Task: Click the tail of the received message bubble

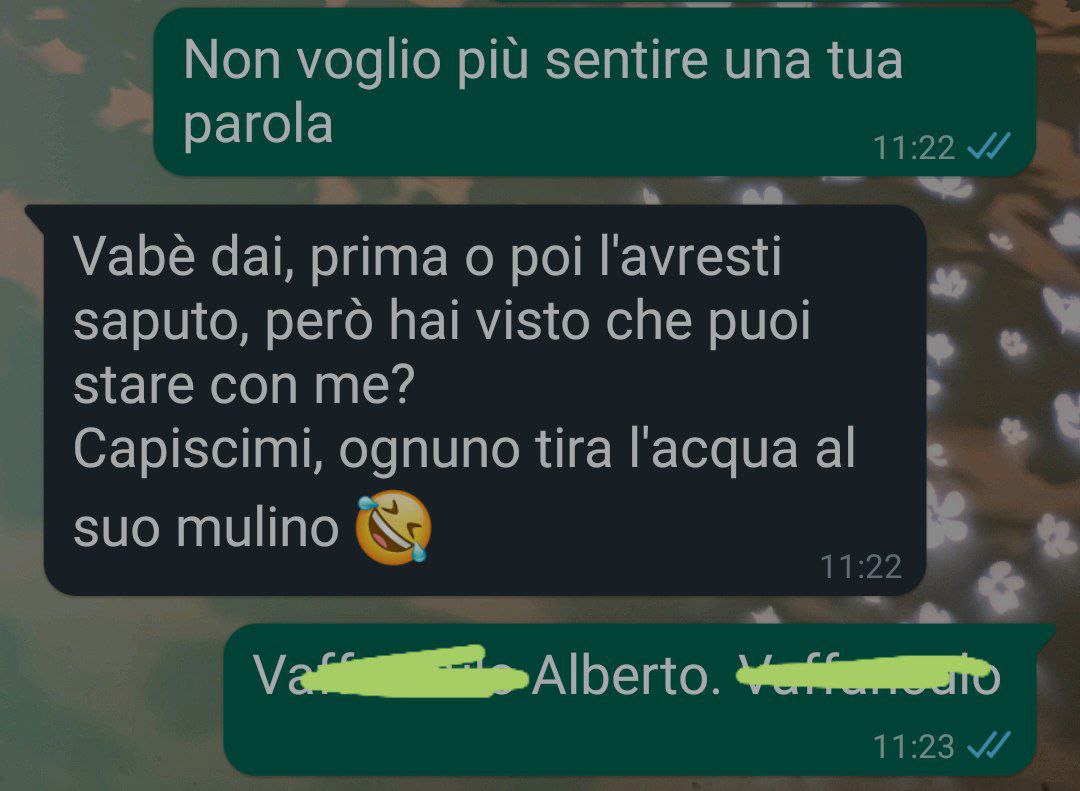Action: (x=34, y=214)
